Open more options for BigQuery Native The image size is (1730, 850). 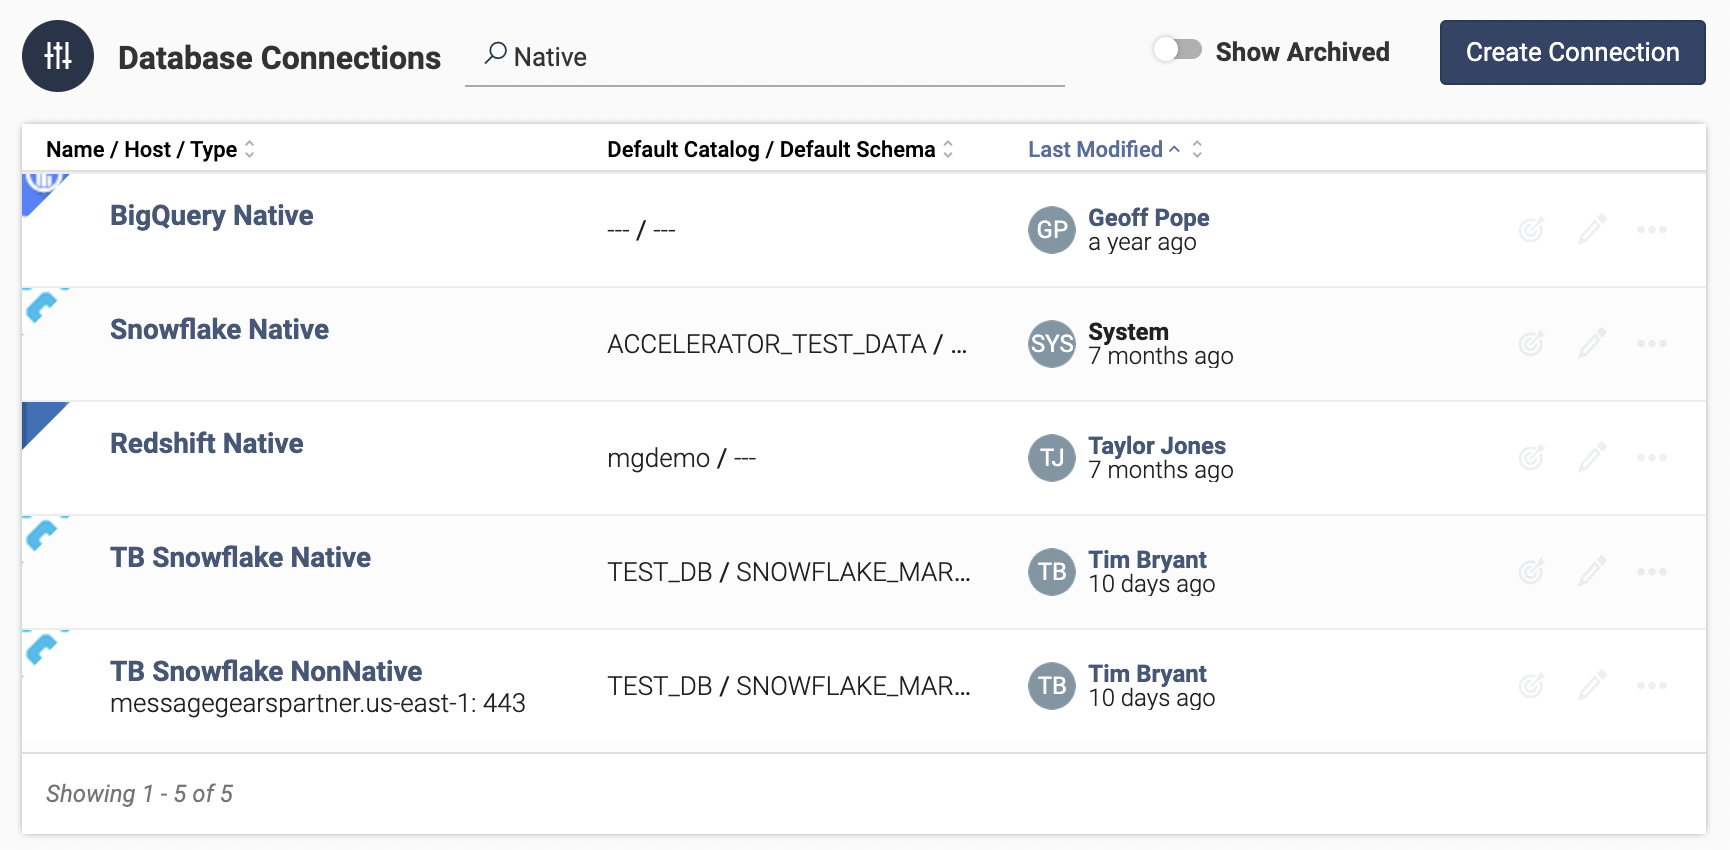point(1652,230)
